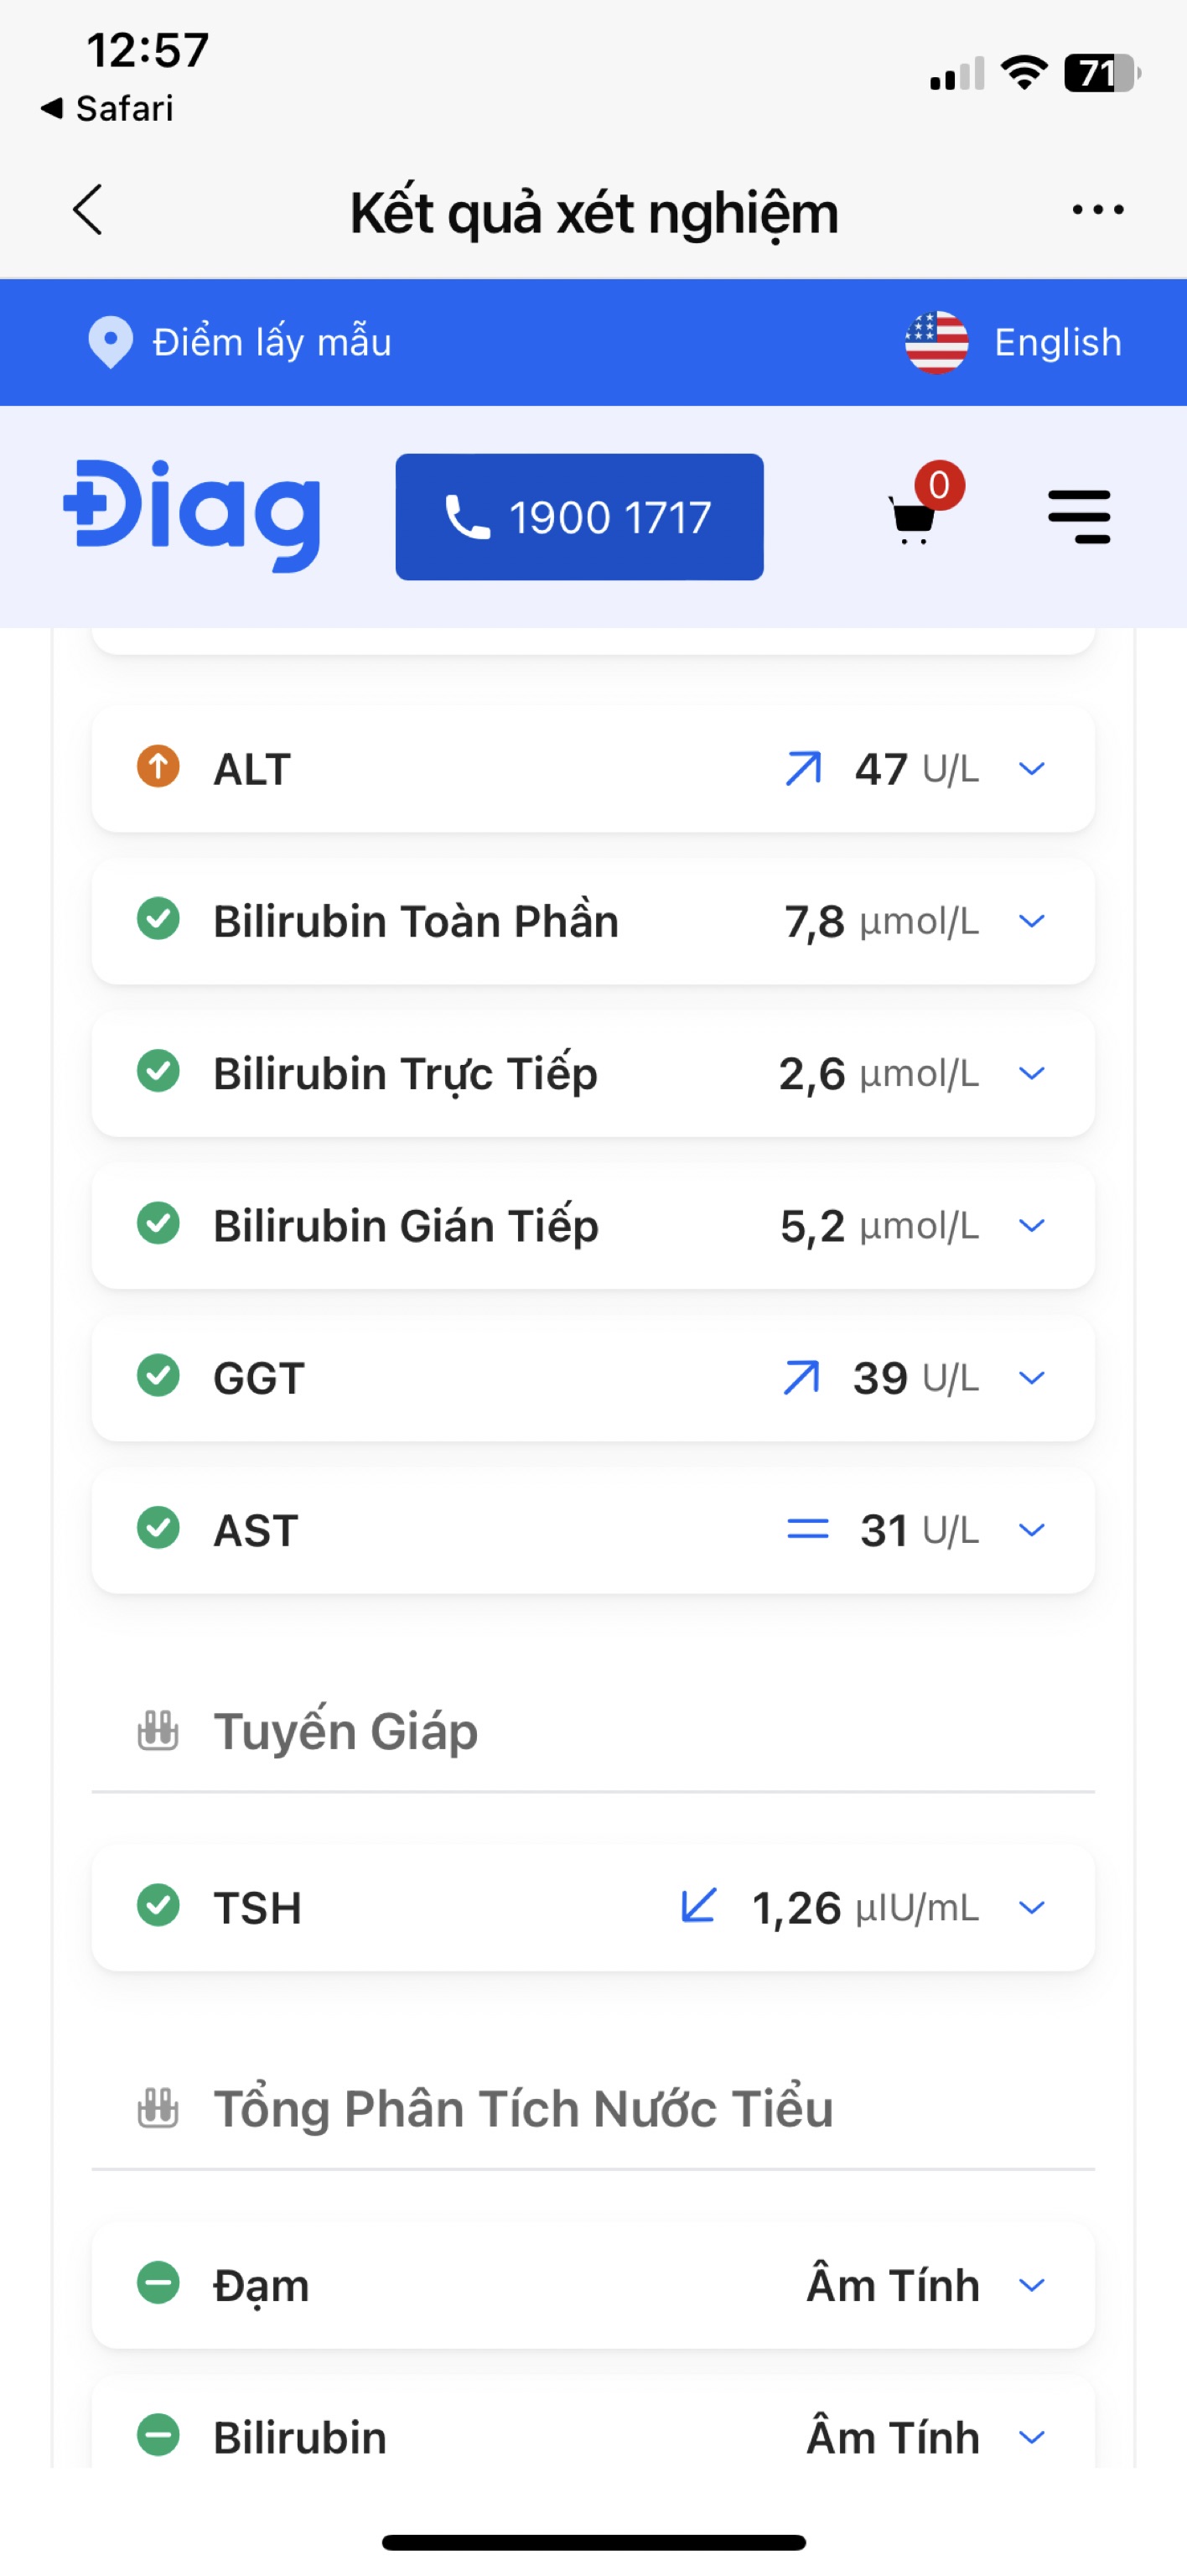This screenshot has width=1187, height=2576.
Task: Open the hamburger navigation menu
Action: tap(1079, 517)
